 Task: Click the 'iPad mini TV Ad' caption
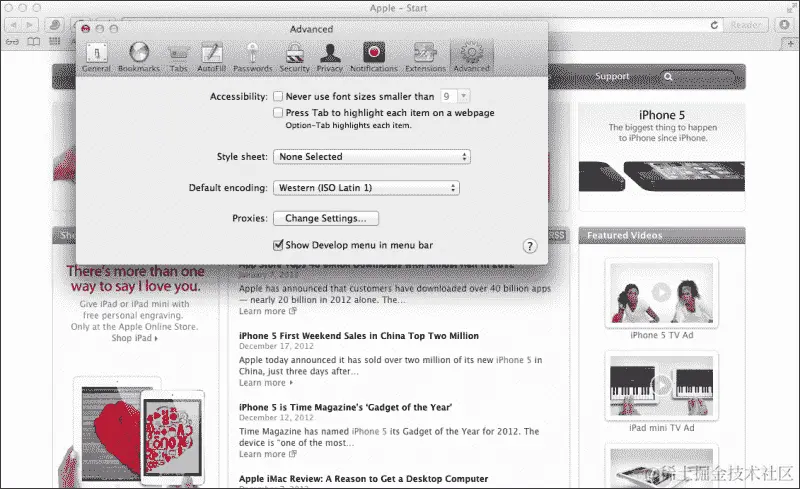(x=661, y=428)
